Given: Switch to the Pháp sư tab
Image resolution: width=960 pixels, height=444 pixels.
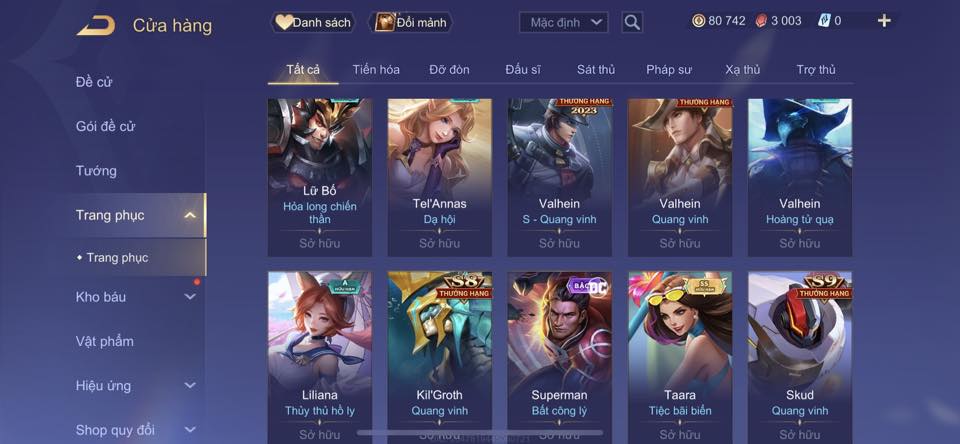Looking at the screenshot, I should [669, 70].
